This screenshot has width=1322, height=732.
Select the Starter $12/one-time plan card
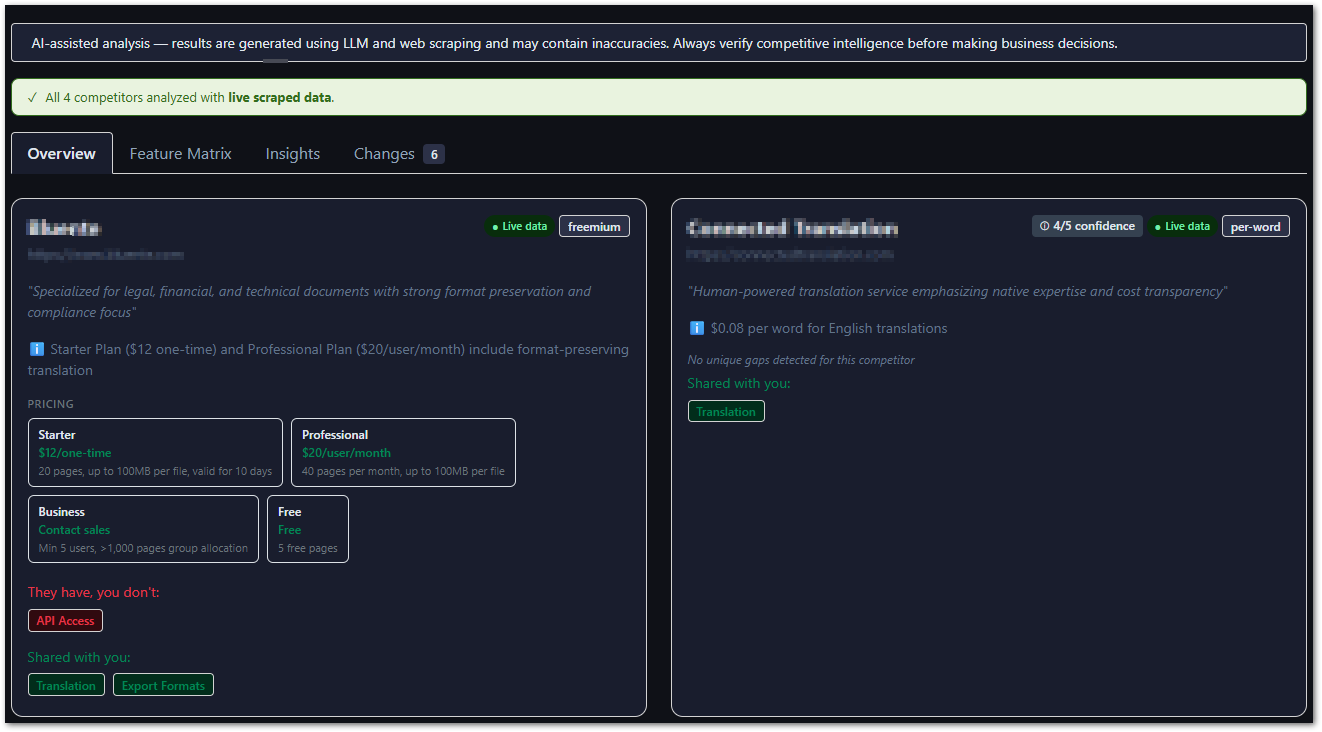155,452
